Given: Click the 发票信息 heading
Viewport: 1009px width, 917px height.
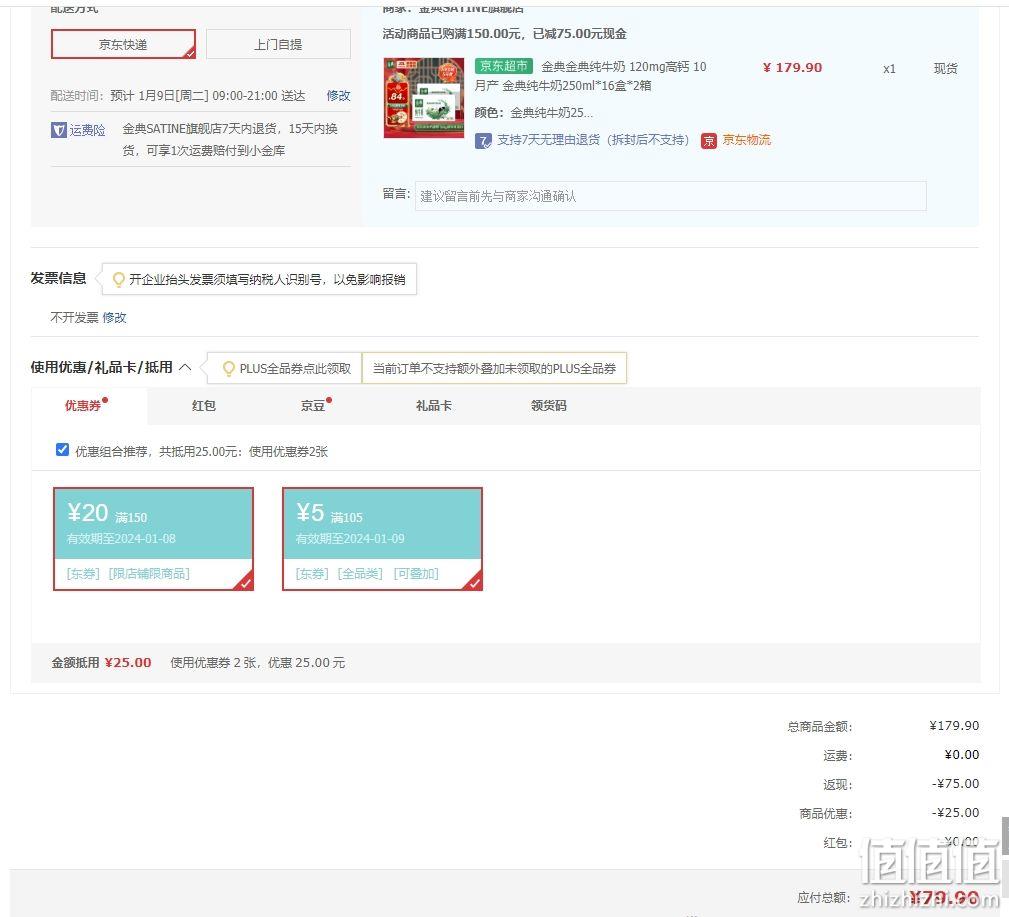Looking at the screenshot, I should click(58, 278).
